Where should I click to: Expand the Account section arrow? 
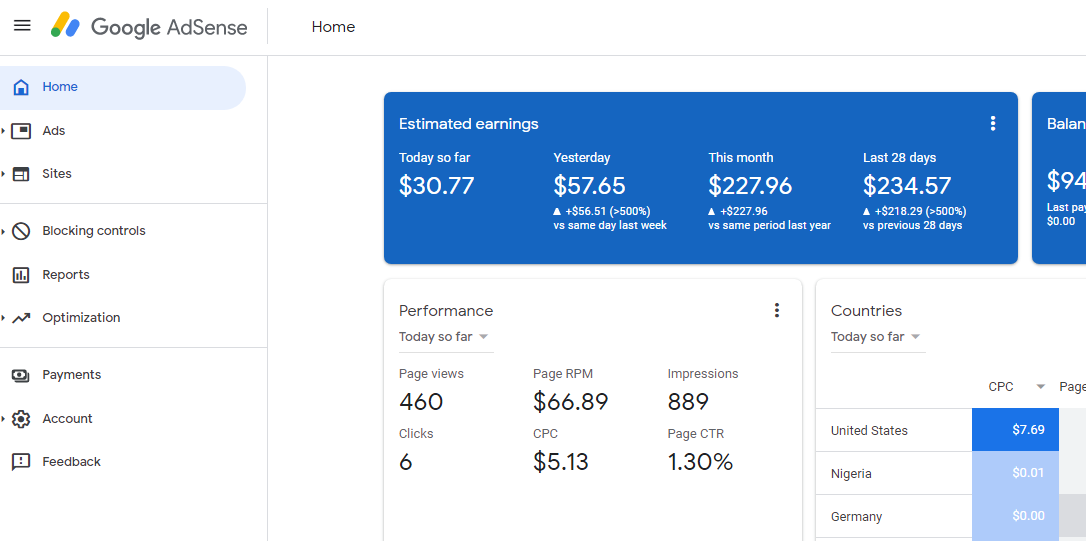point(3,419)
